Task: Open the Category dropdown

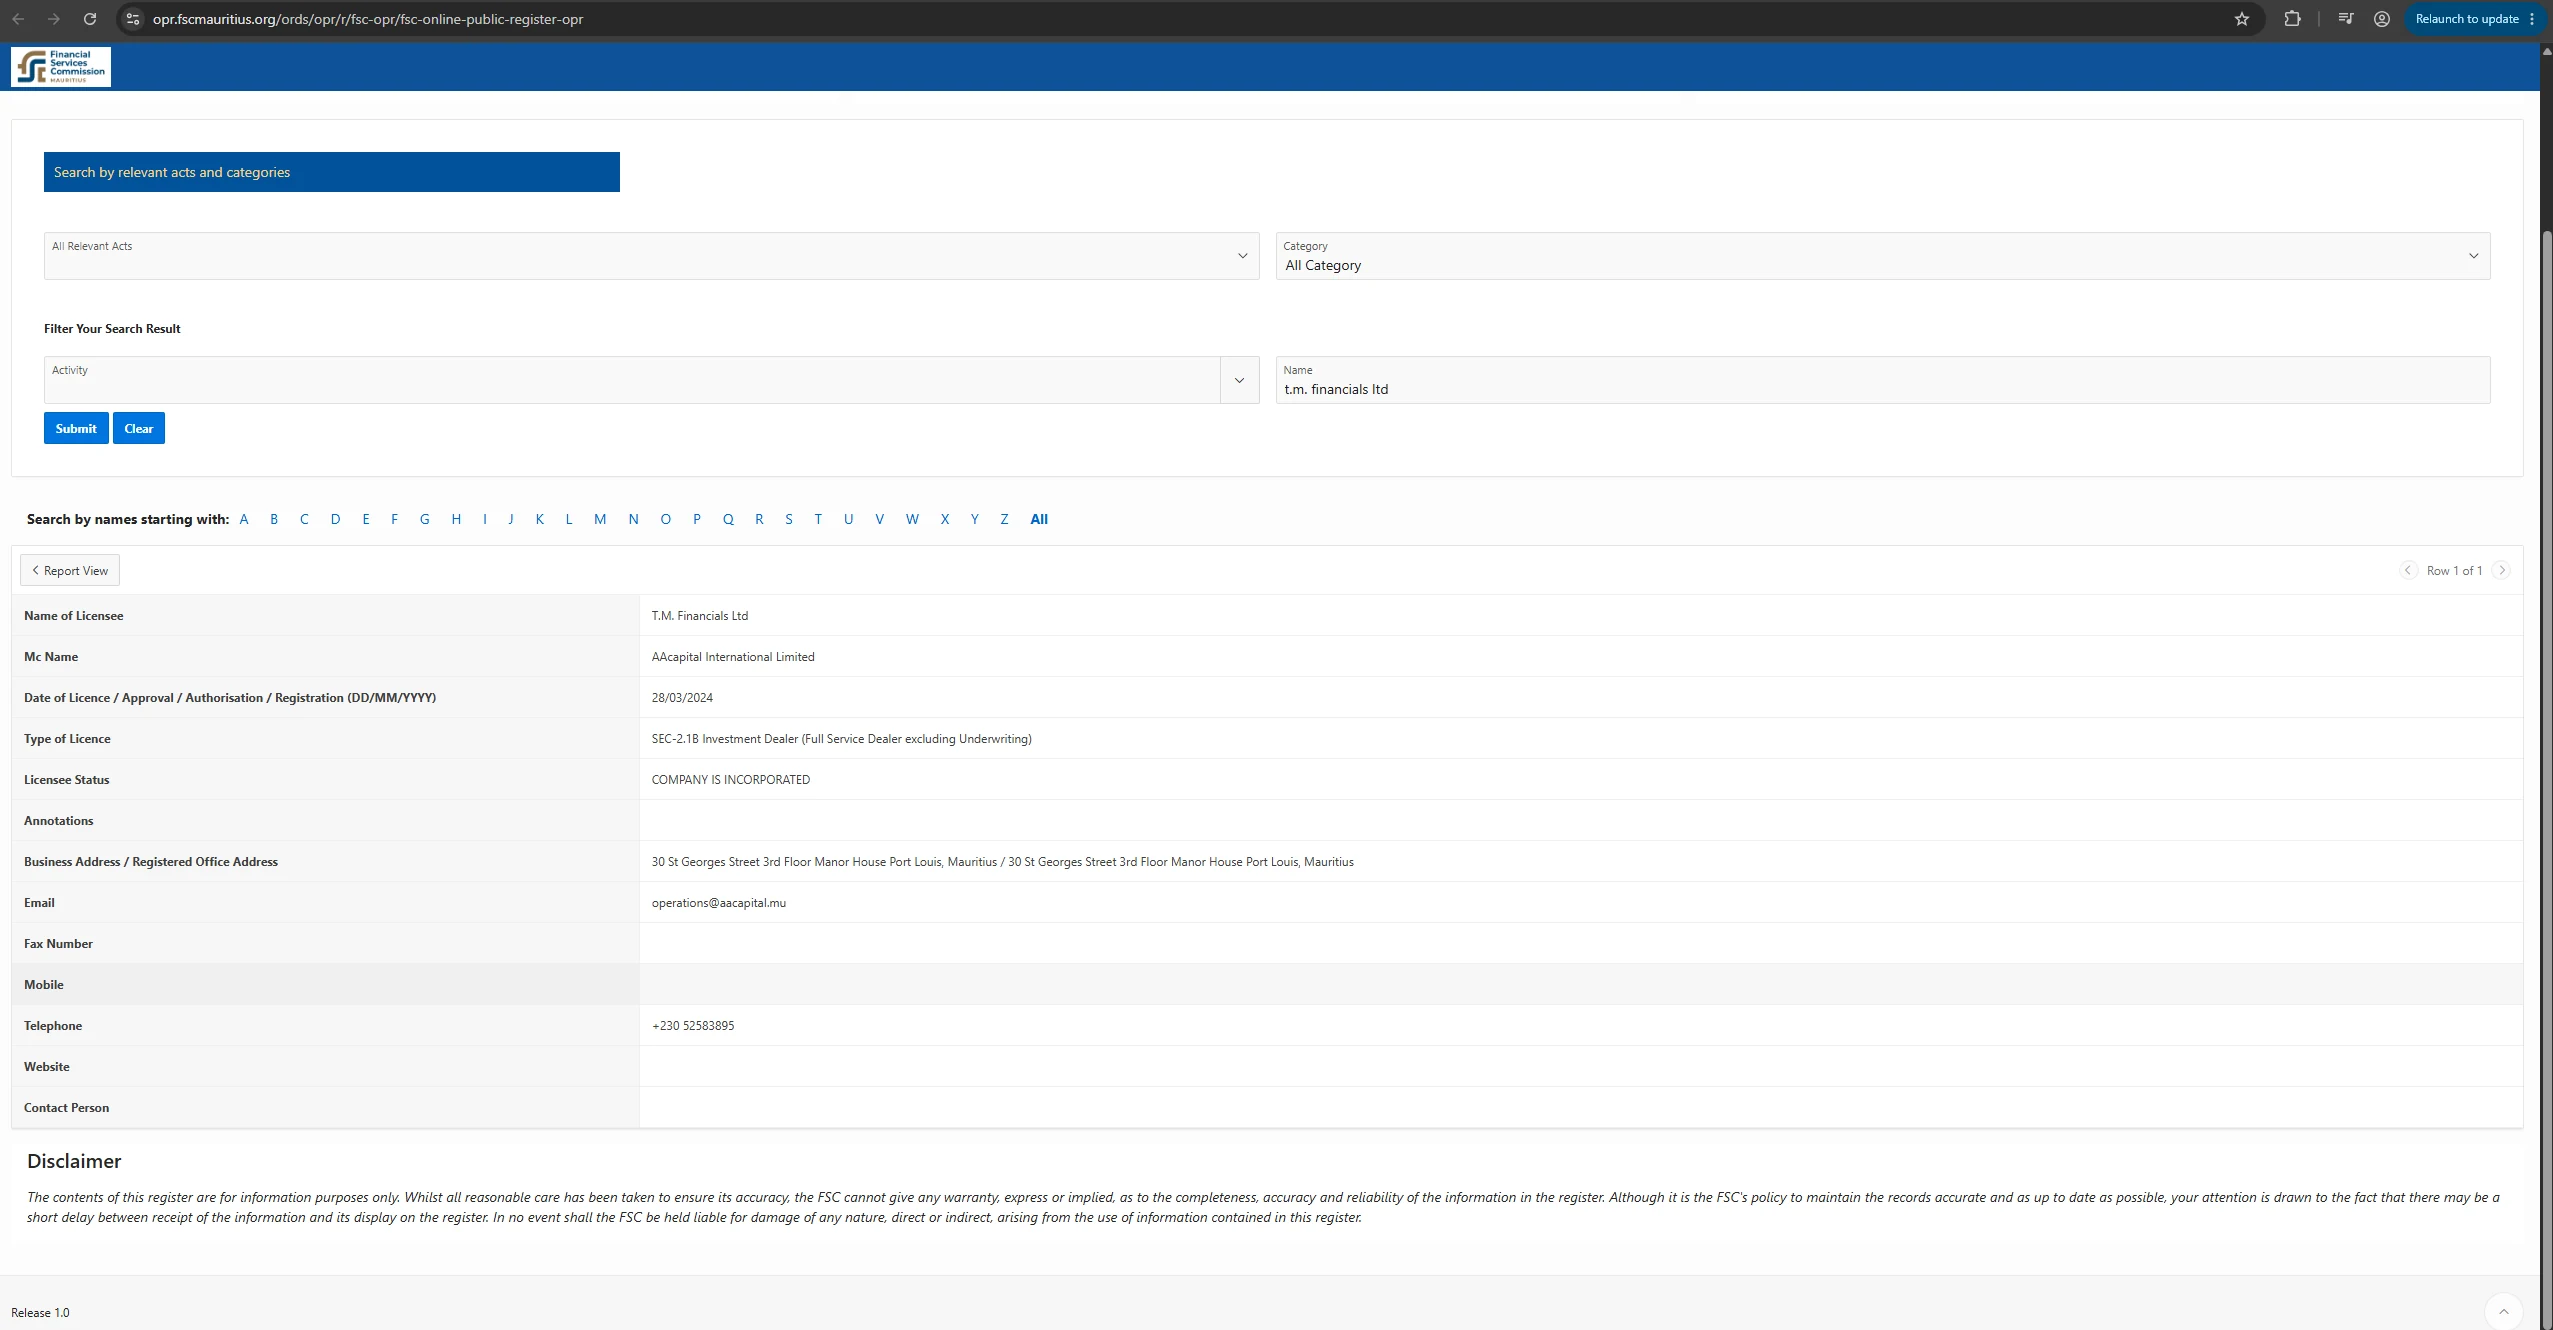Action: pyautogui.click(x=1883, y=256)
